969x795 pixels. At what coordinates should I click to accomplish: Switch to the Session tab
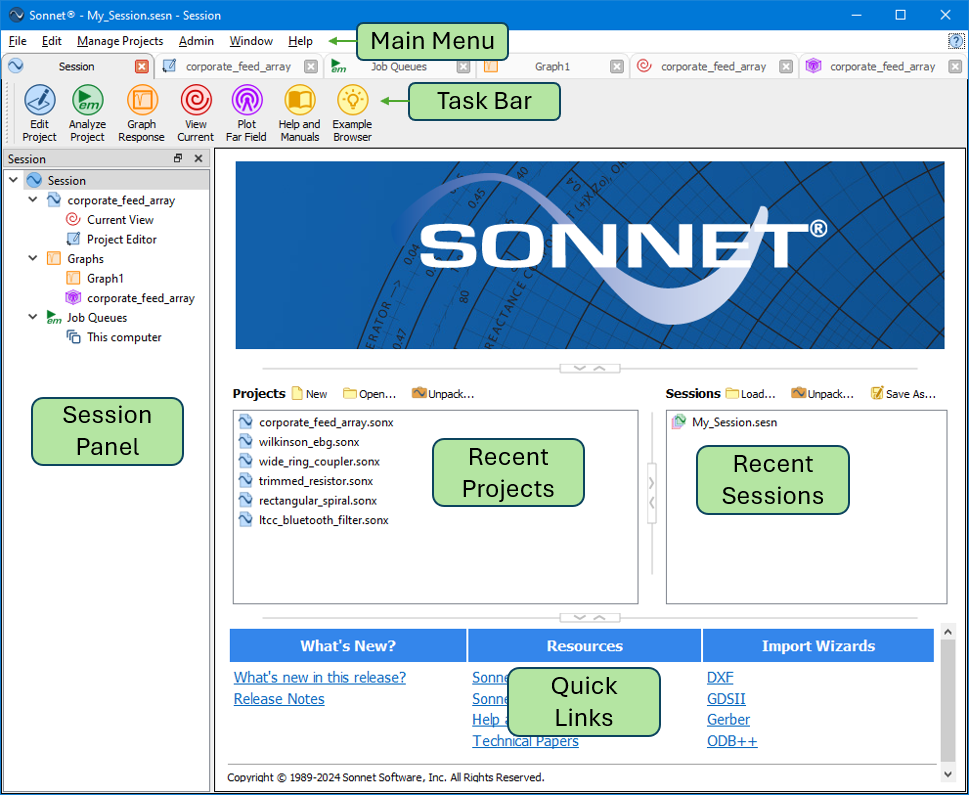[77, 66]
